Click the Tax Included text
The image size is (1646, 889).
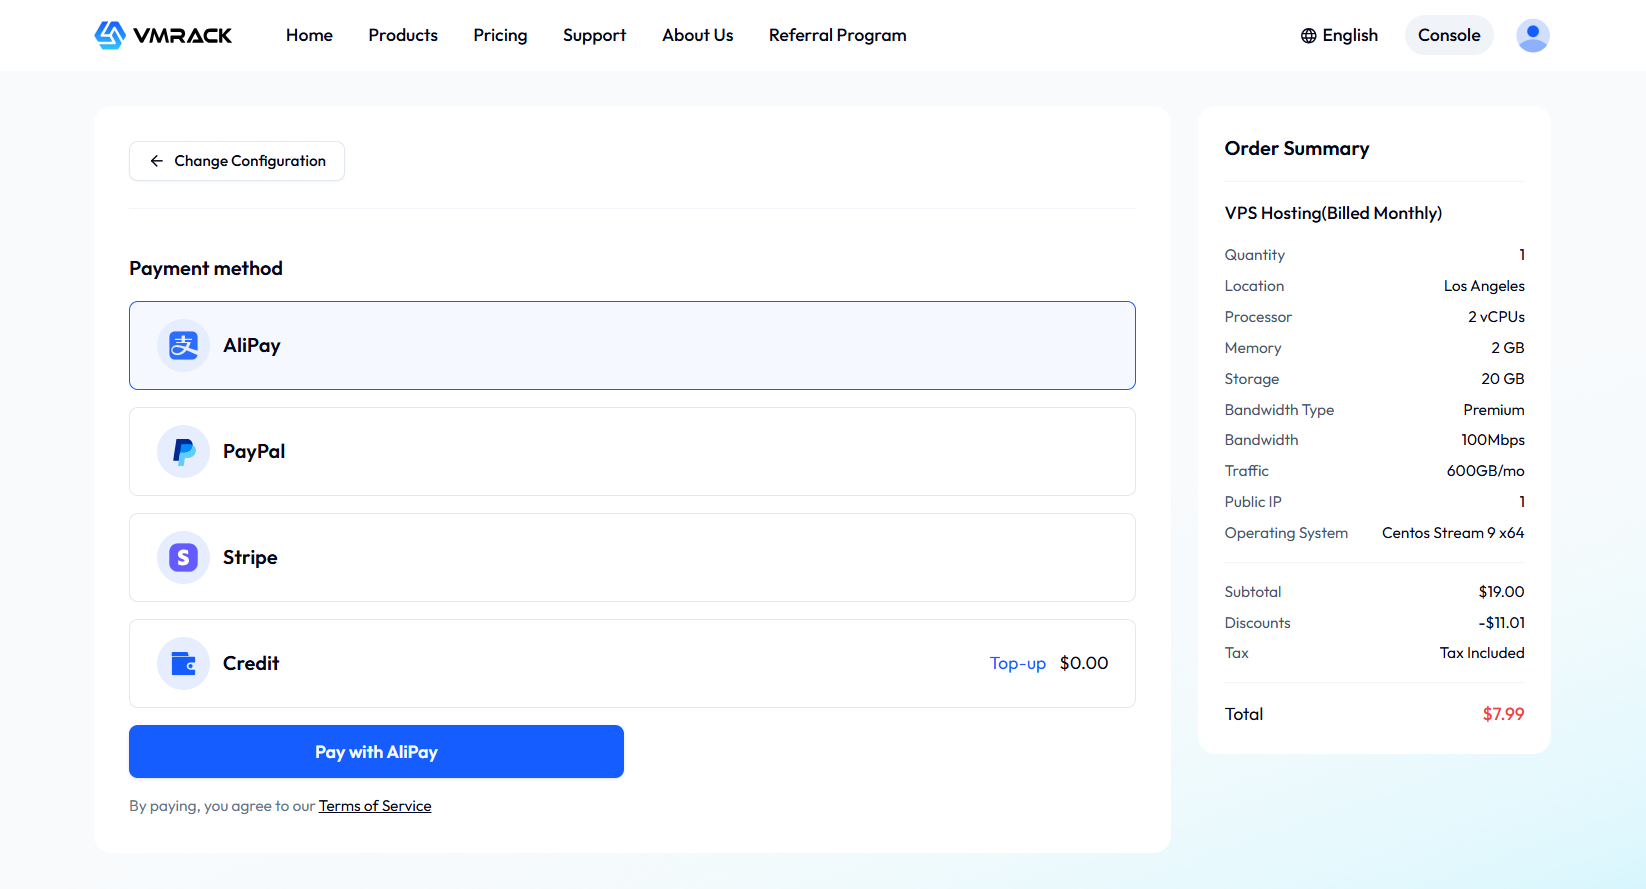(1482, 653)
